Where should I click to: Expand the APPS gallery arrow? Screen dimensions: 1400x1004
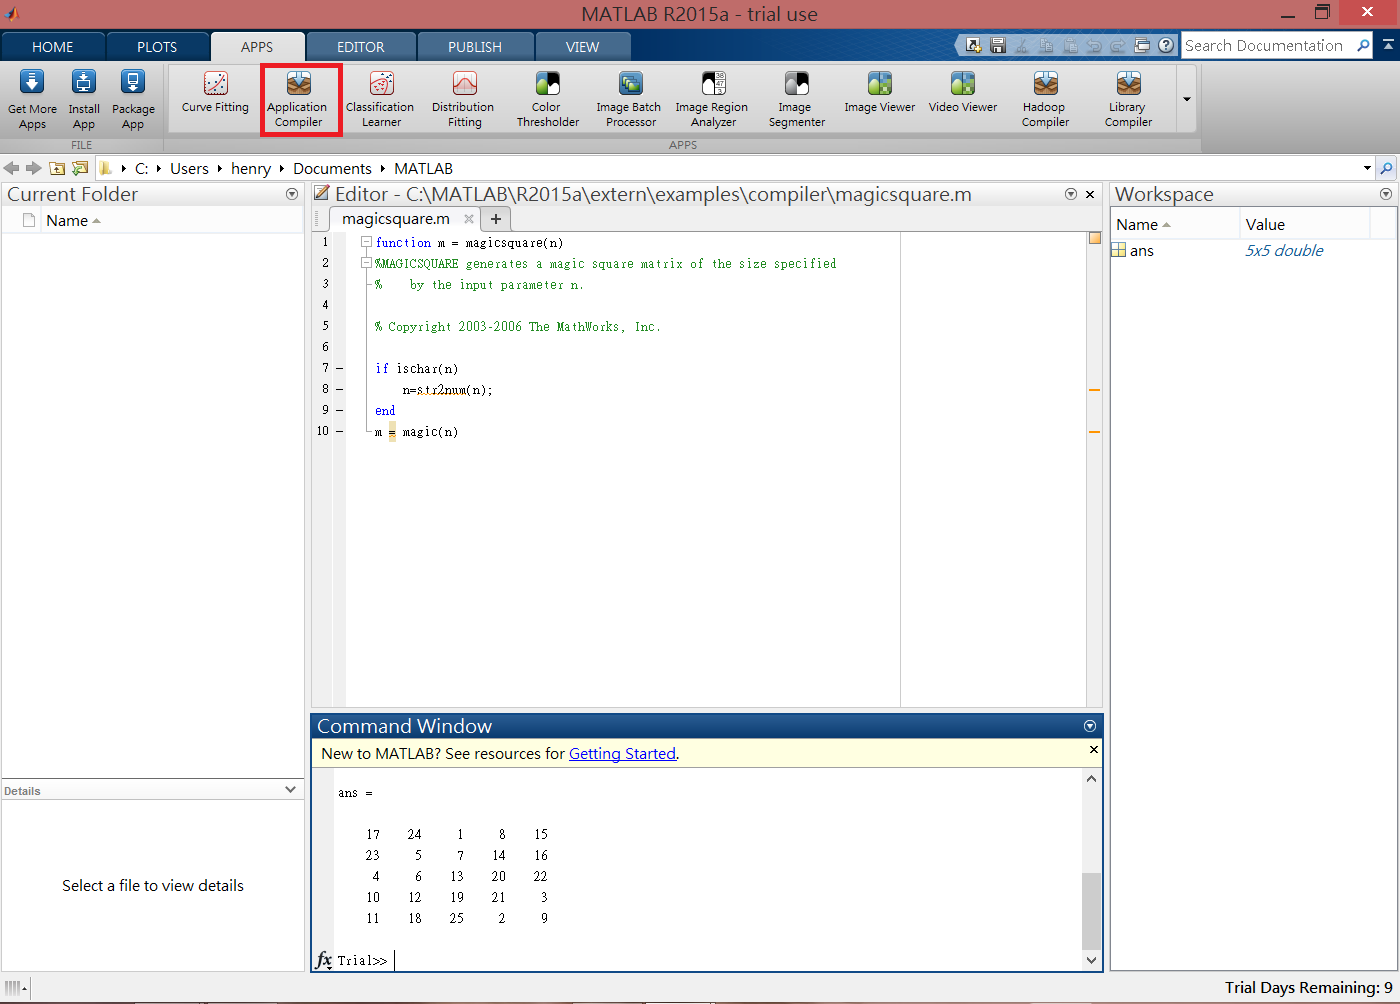(x=1186, y=97)
